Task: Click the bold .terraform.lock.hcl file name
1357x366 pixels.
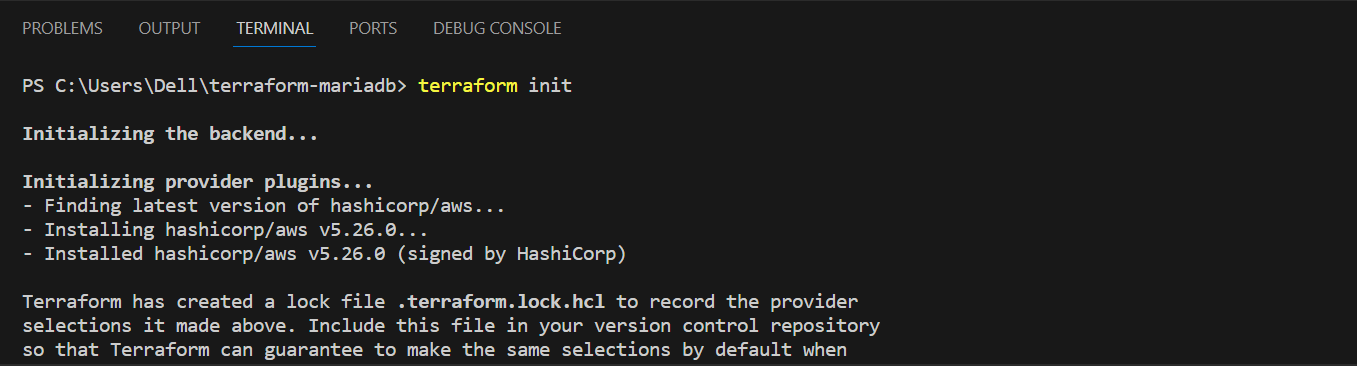Action: (506, 301)
